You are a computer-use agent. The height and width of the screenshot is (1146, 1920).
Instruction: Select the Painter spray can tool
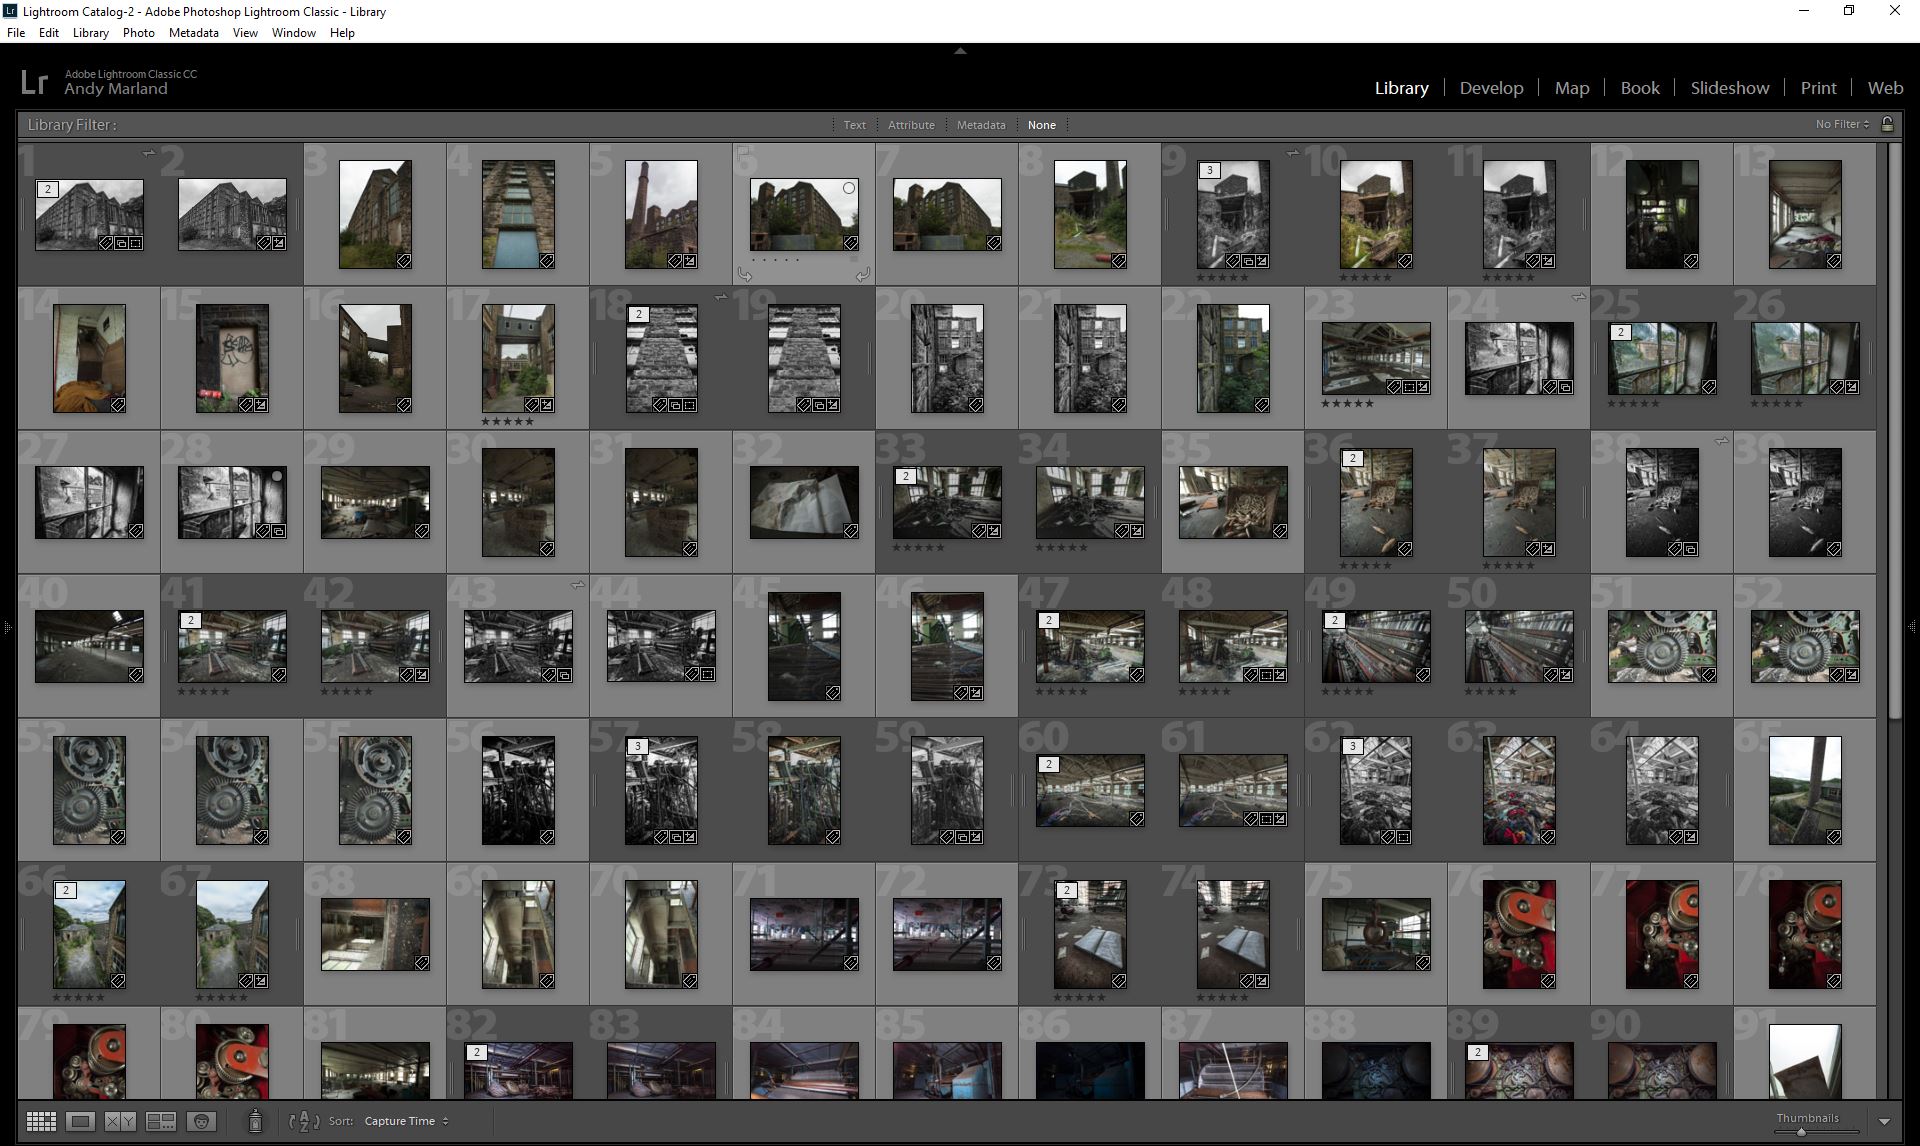[x=255, y=1121]
